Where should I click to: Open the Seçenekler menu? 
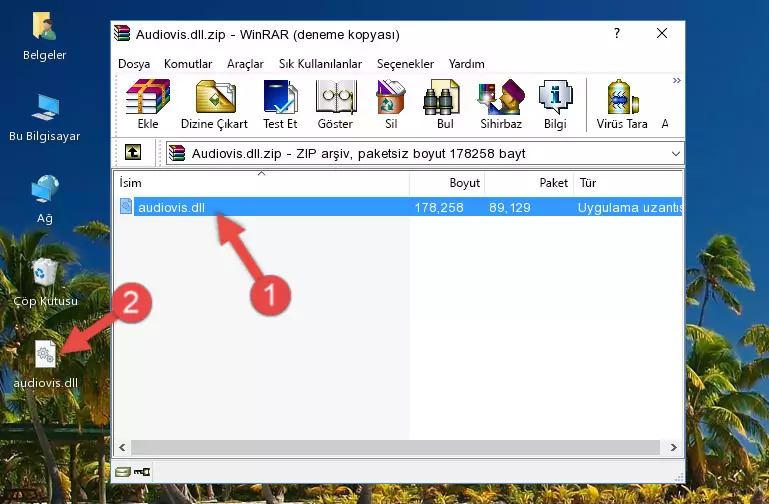[x=405, y=64]
